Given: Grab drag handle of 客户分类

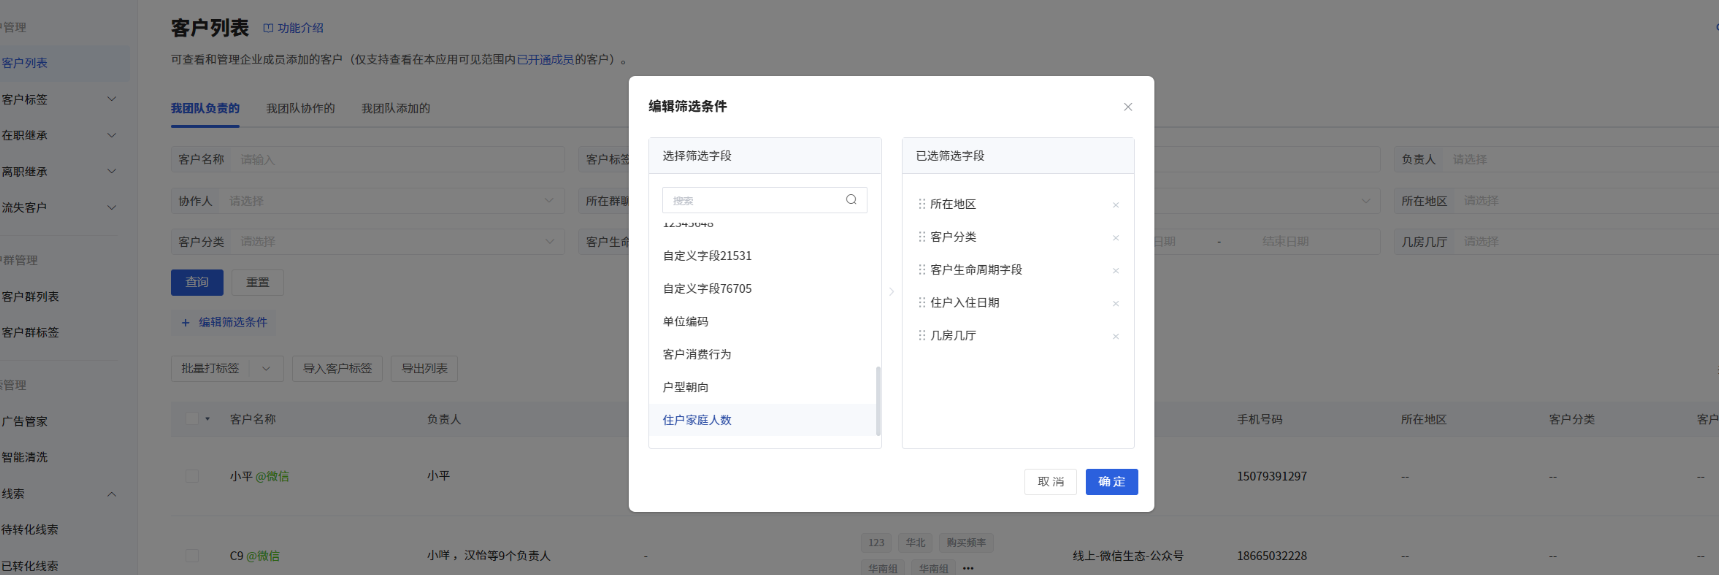Looking at the screenshot, I should (922, 237).
